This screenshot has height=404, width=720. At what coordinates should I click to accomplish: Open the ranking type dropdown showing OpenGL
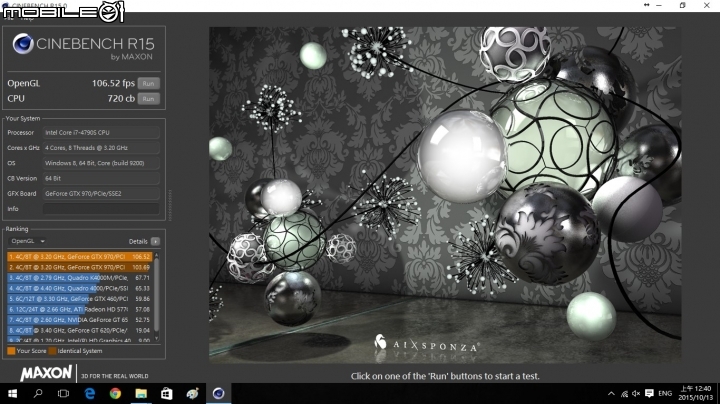(26, 241)
